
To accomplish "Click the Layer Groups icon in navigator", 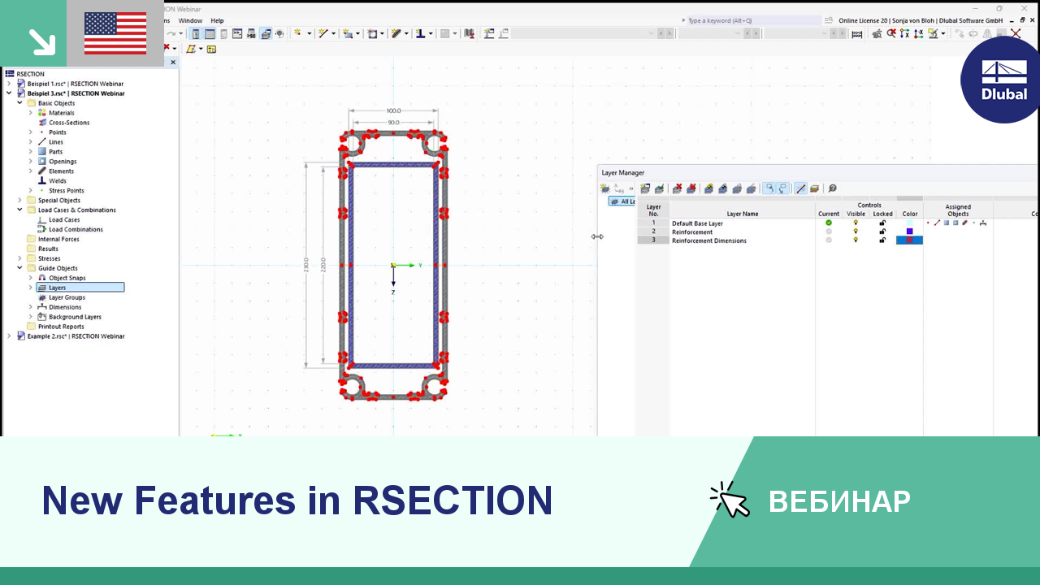I will [42, 297].
